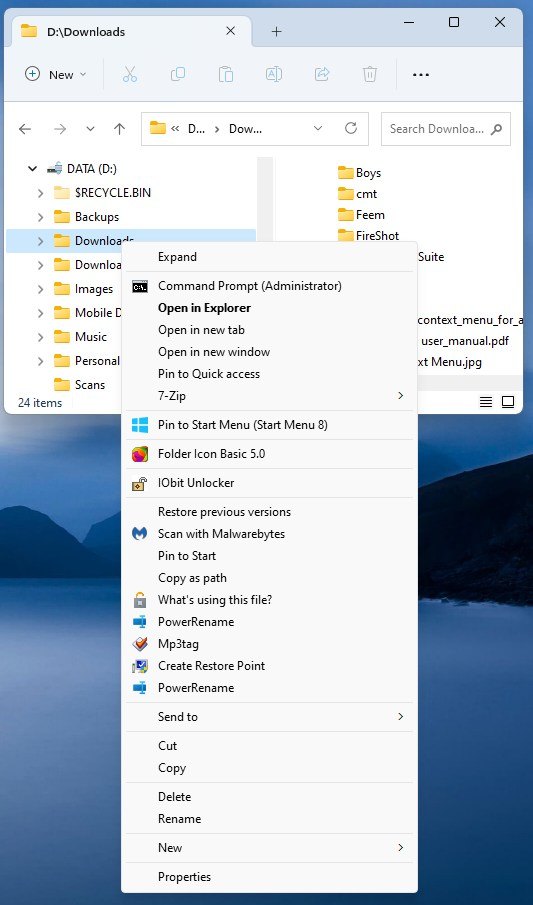Select Pin to Quick access
Screen dimensions: 533x905
click(x=269, y=374)
